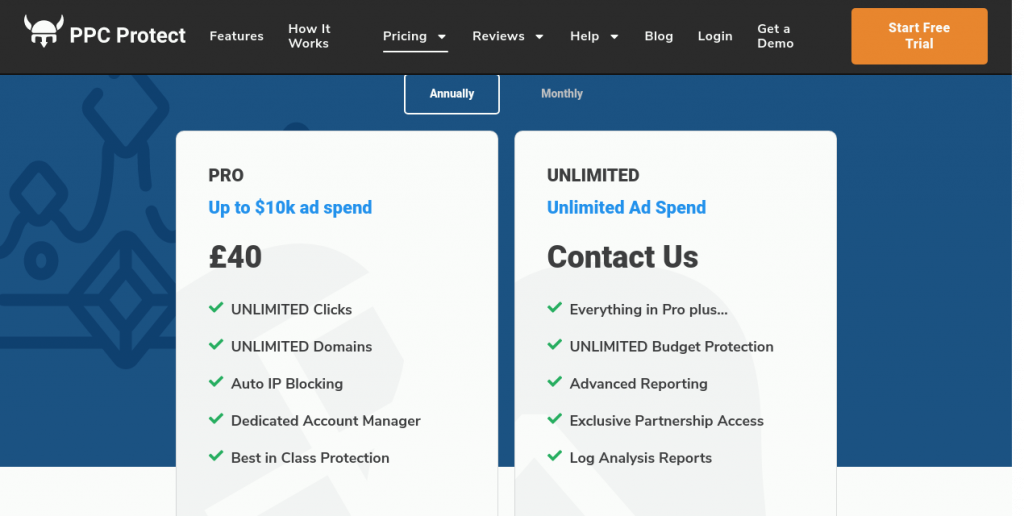Click the Get a Demo link

click(775, 36)
